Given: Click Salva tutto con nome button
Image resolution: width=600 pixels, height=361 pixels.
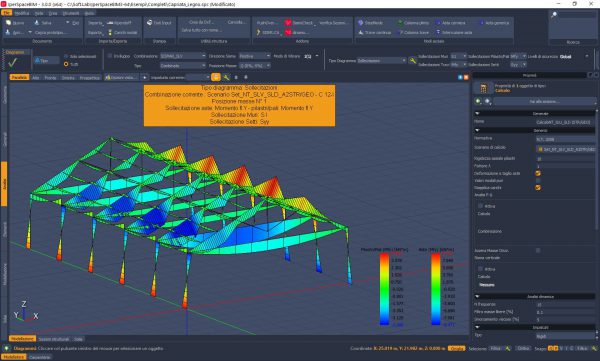Looking at the screenshot, I should click(201, 30).
